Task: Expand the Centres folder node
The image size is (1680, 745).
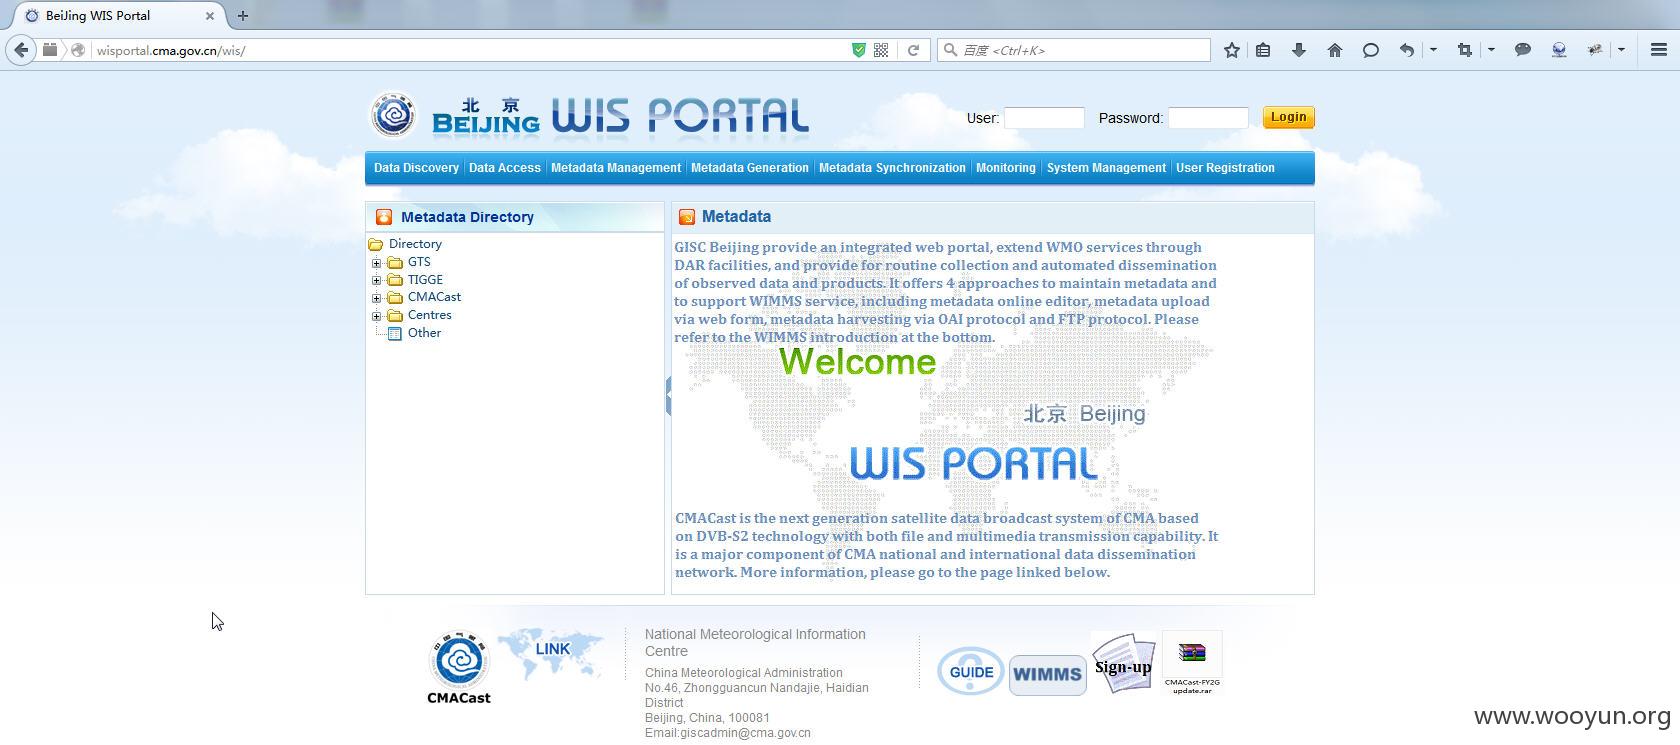Action: click(x=377, y=316)
